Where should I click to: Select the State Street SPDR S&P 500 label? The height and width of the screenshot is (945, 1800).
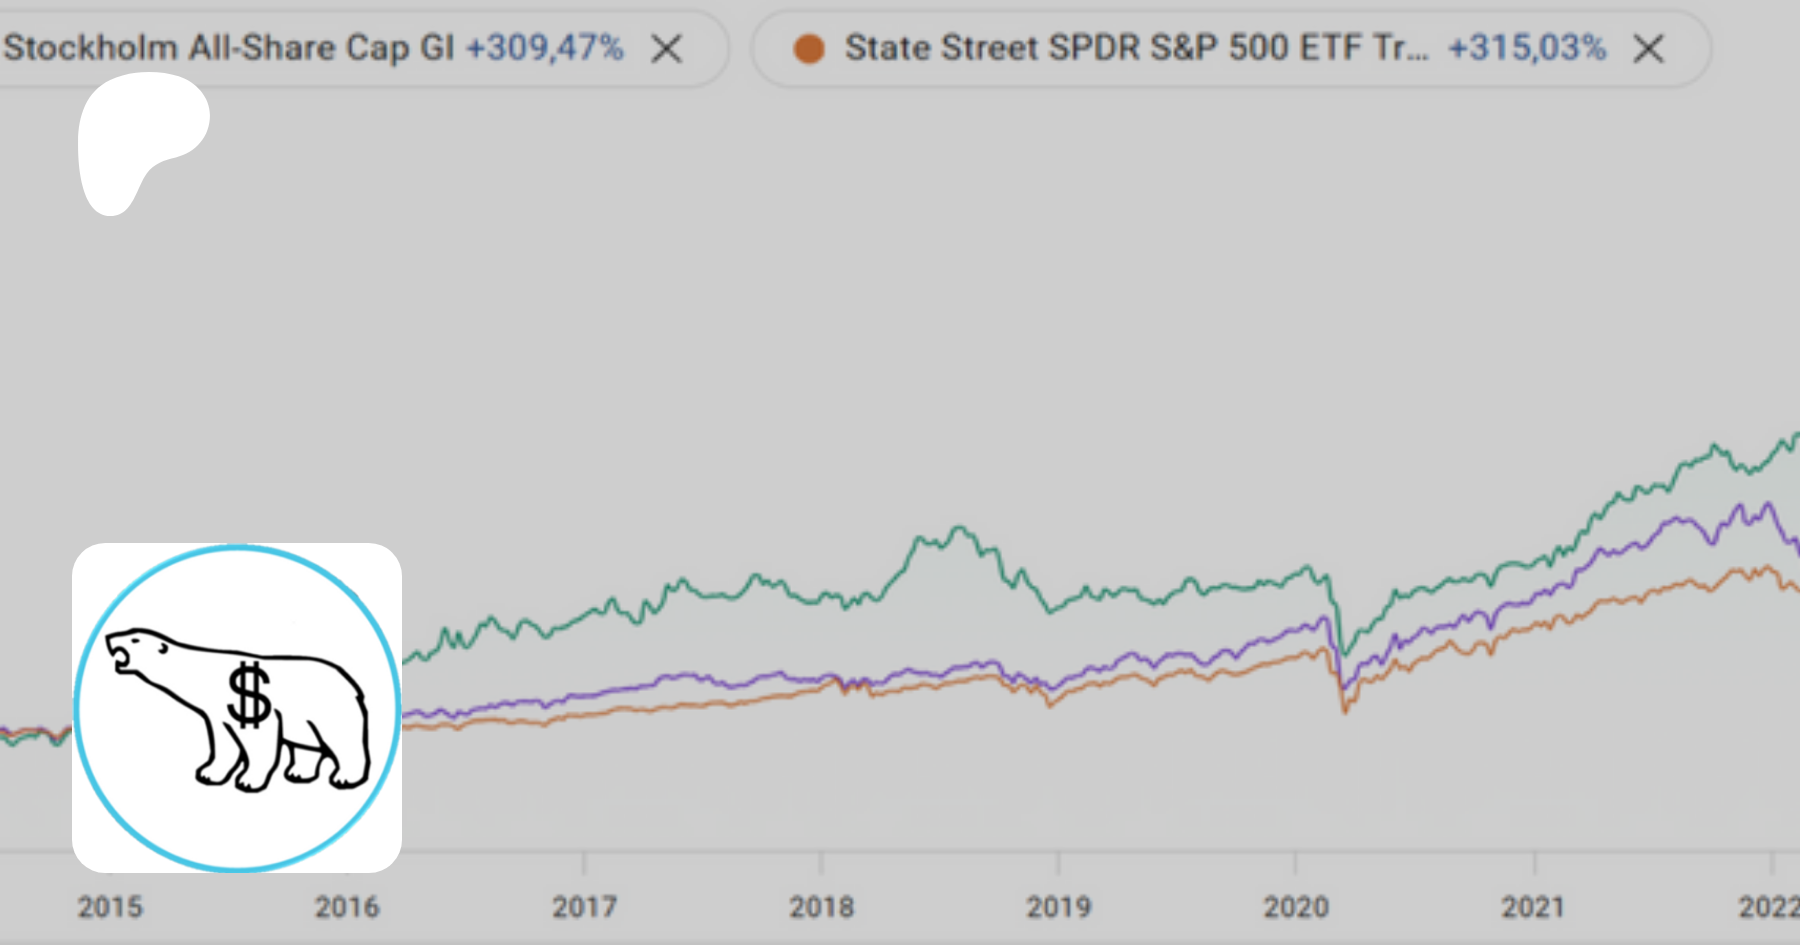point(1136,48)
